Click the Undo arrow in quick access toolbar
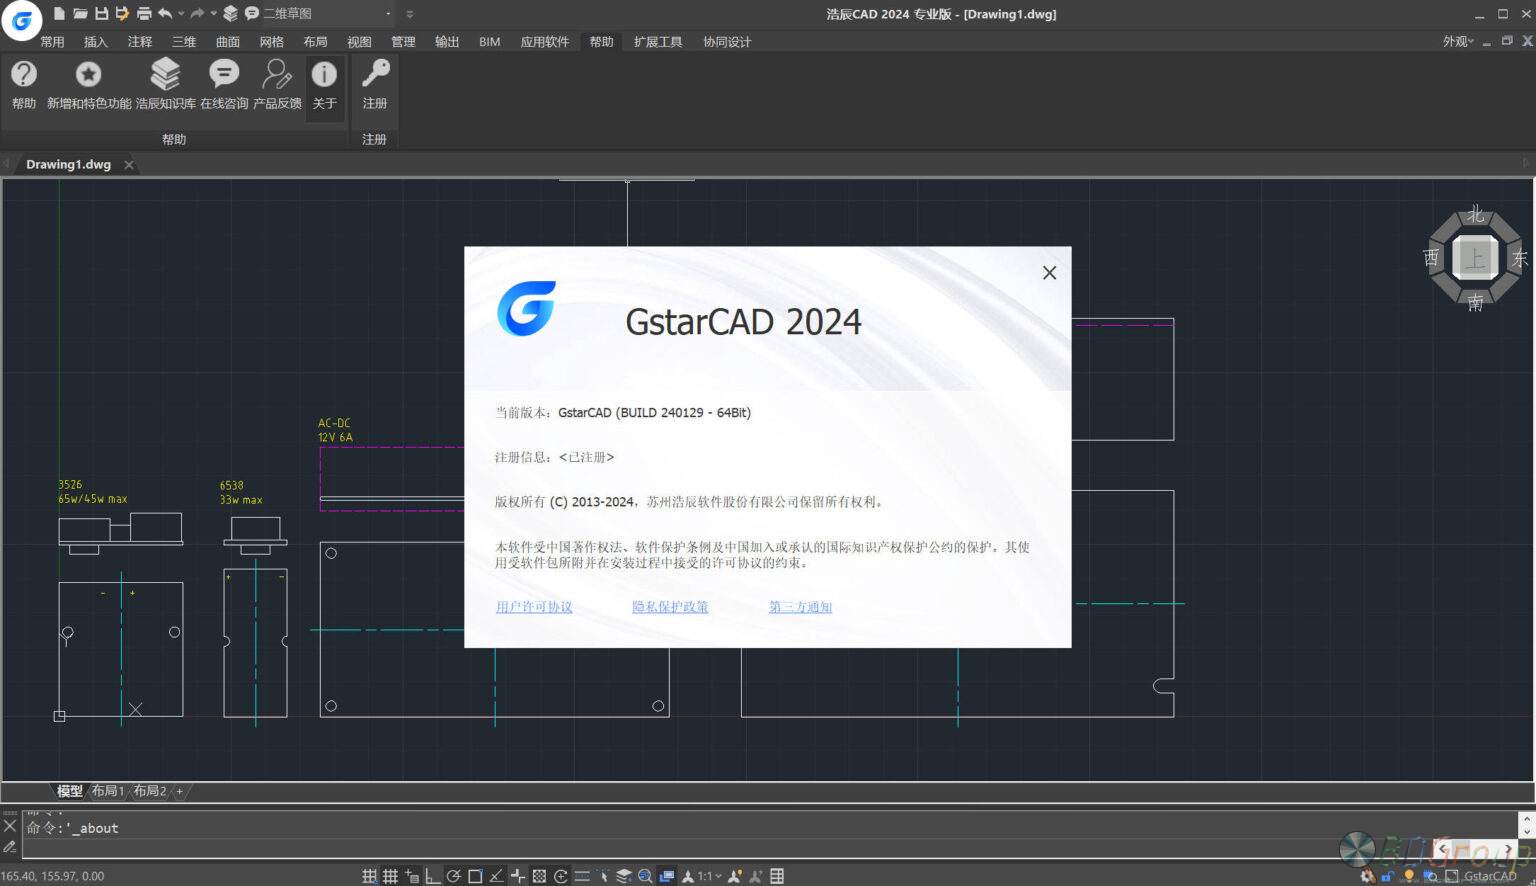 pos(166,13)
